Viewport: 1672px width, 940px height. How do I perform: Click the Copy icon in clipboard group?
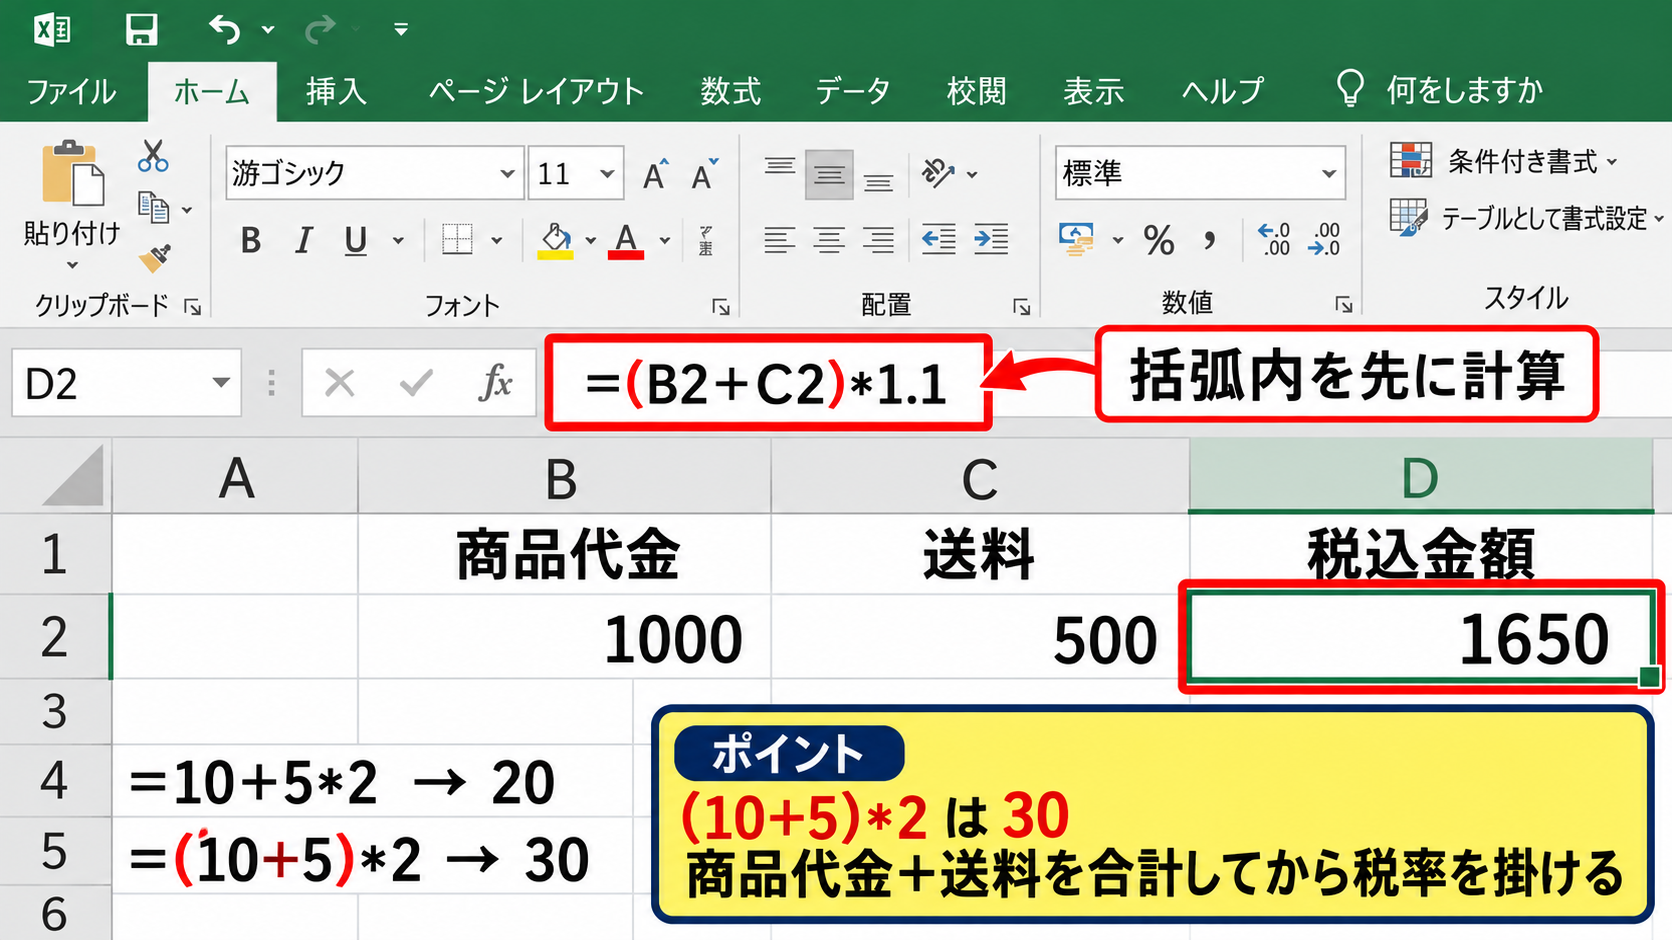tap(153, 208)
